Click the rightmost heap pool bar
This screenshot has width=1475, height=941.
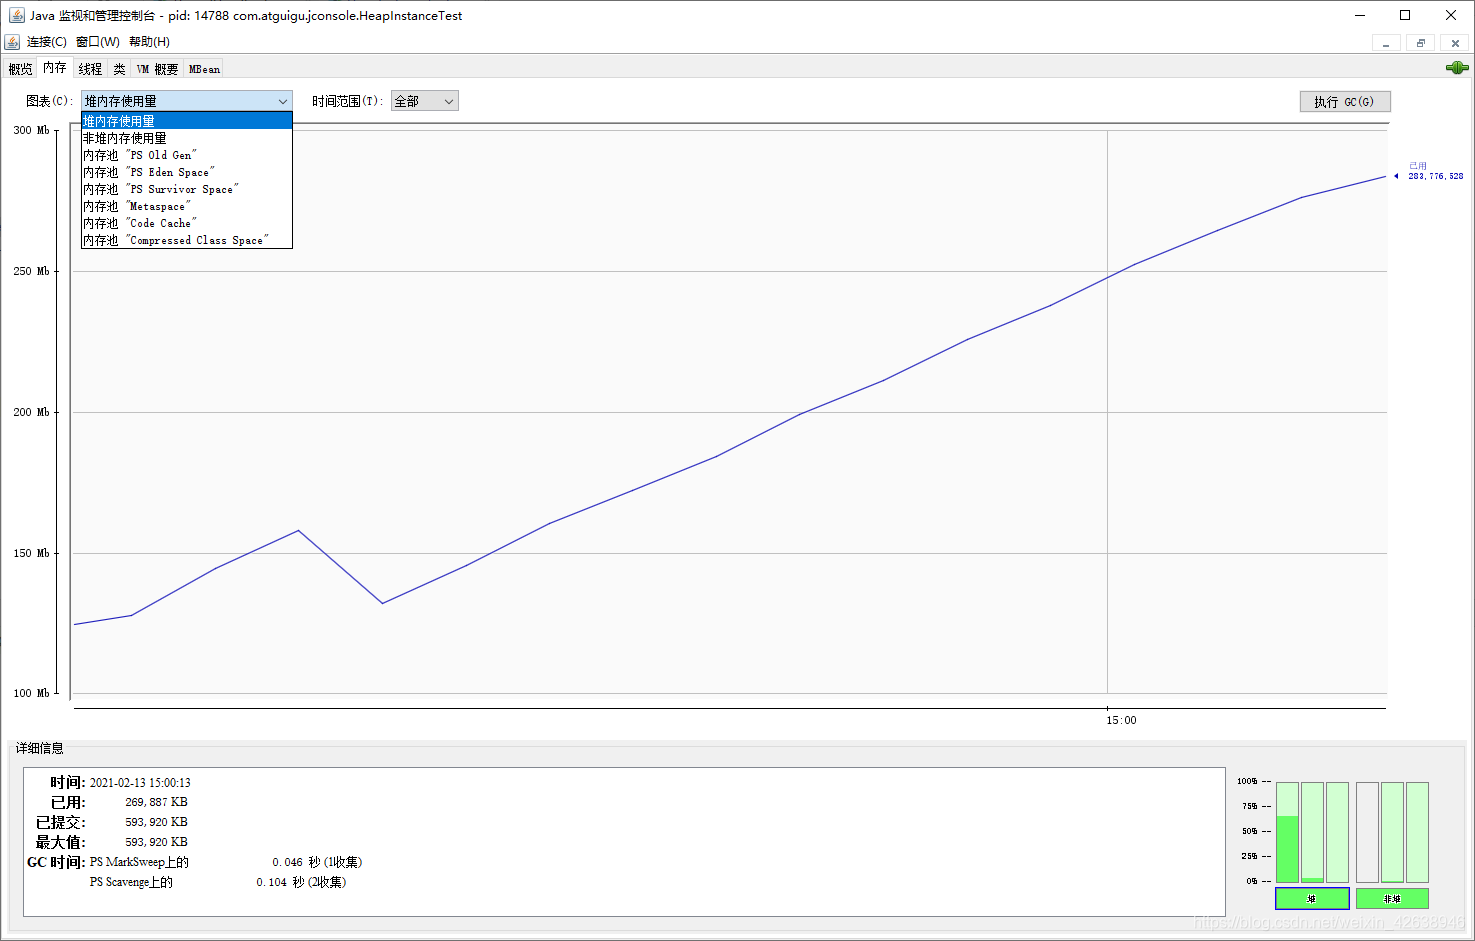(1337, 832)
